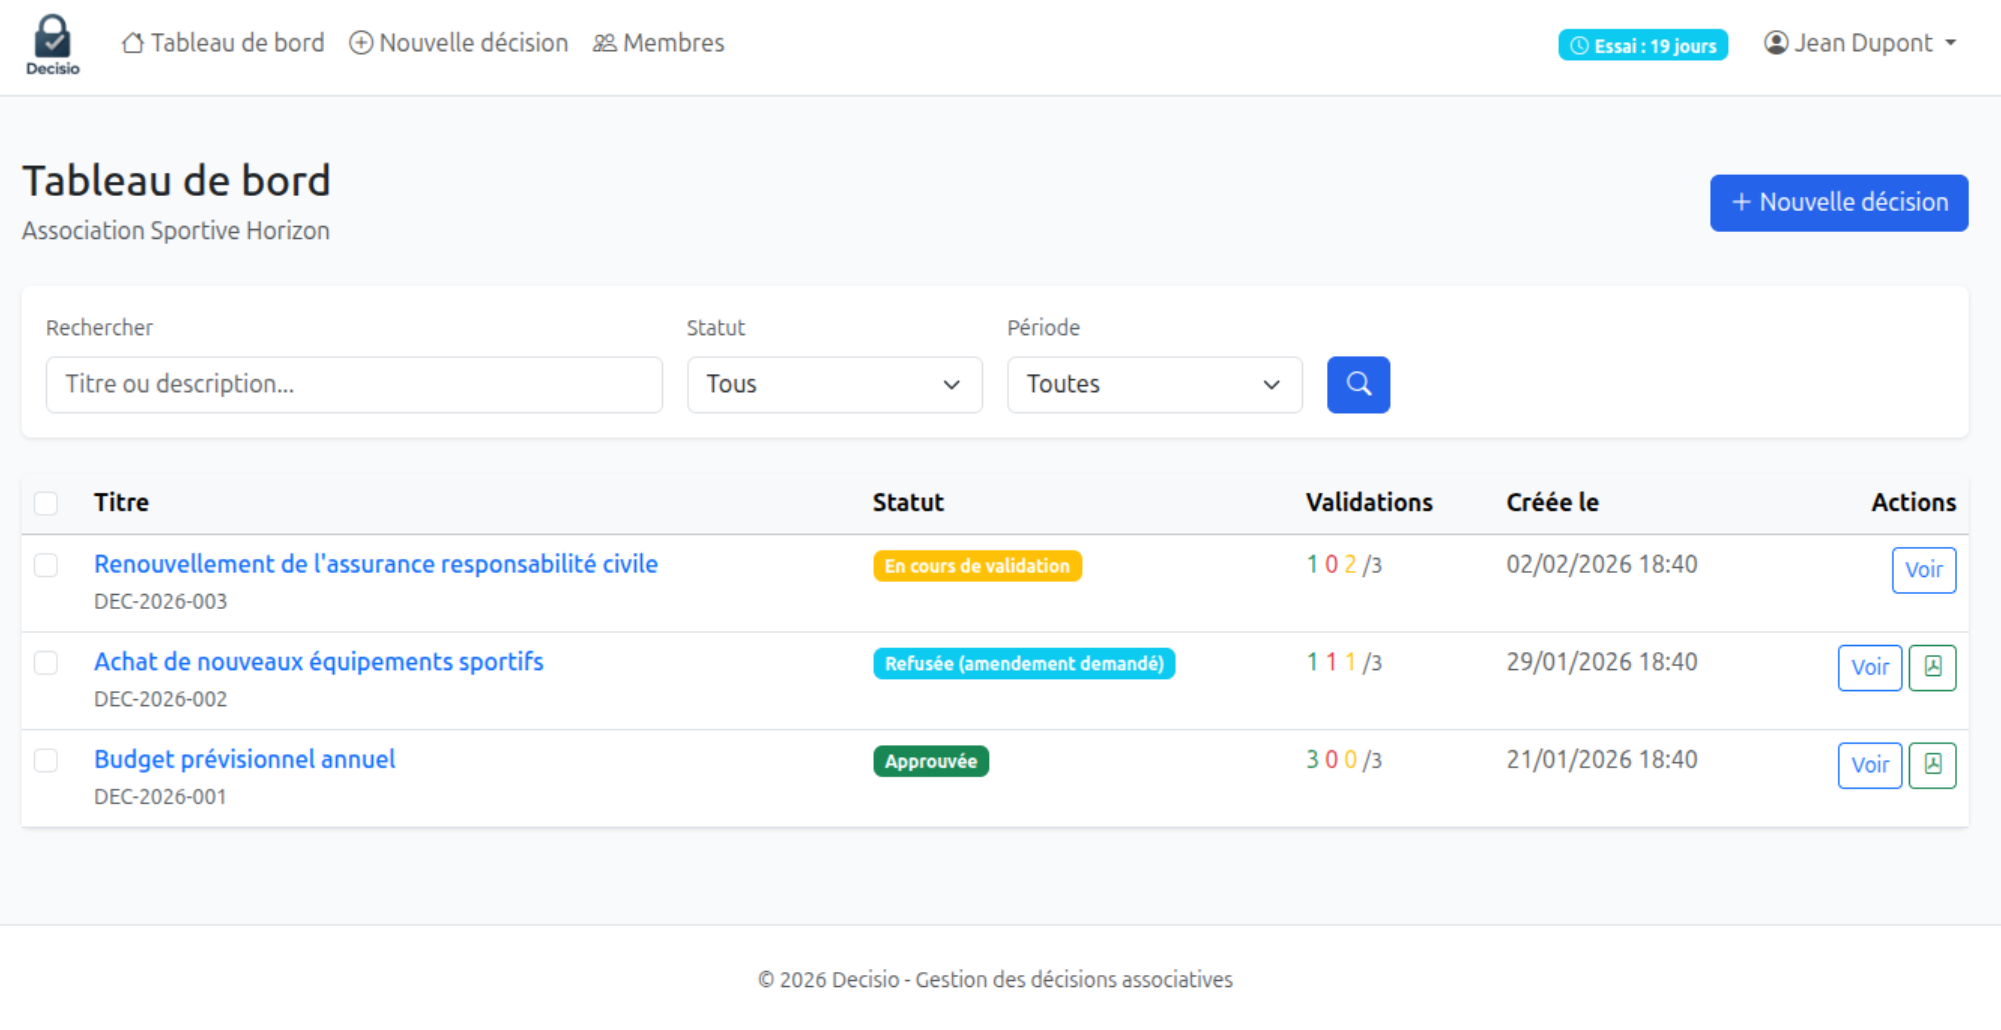
Task: Check the box for Renouvellement de l'assurance row
Action: (46, 565)
